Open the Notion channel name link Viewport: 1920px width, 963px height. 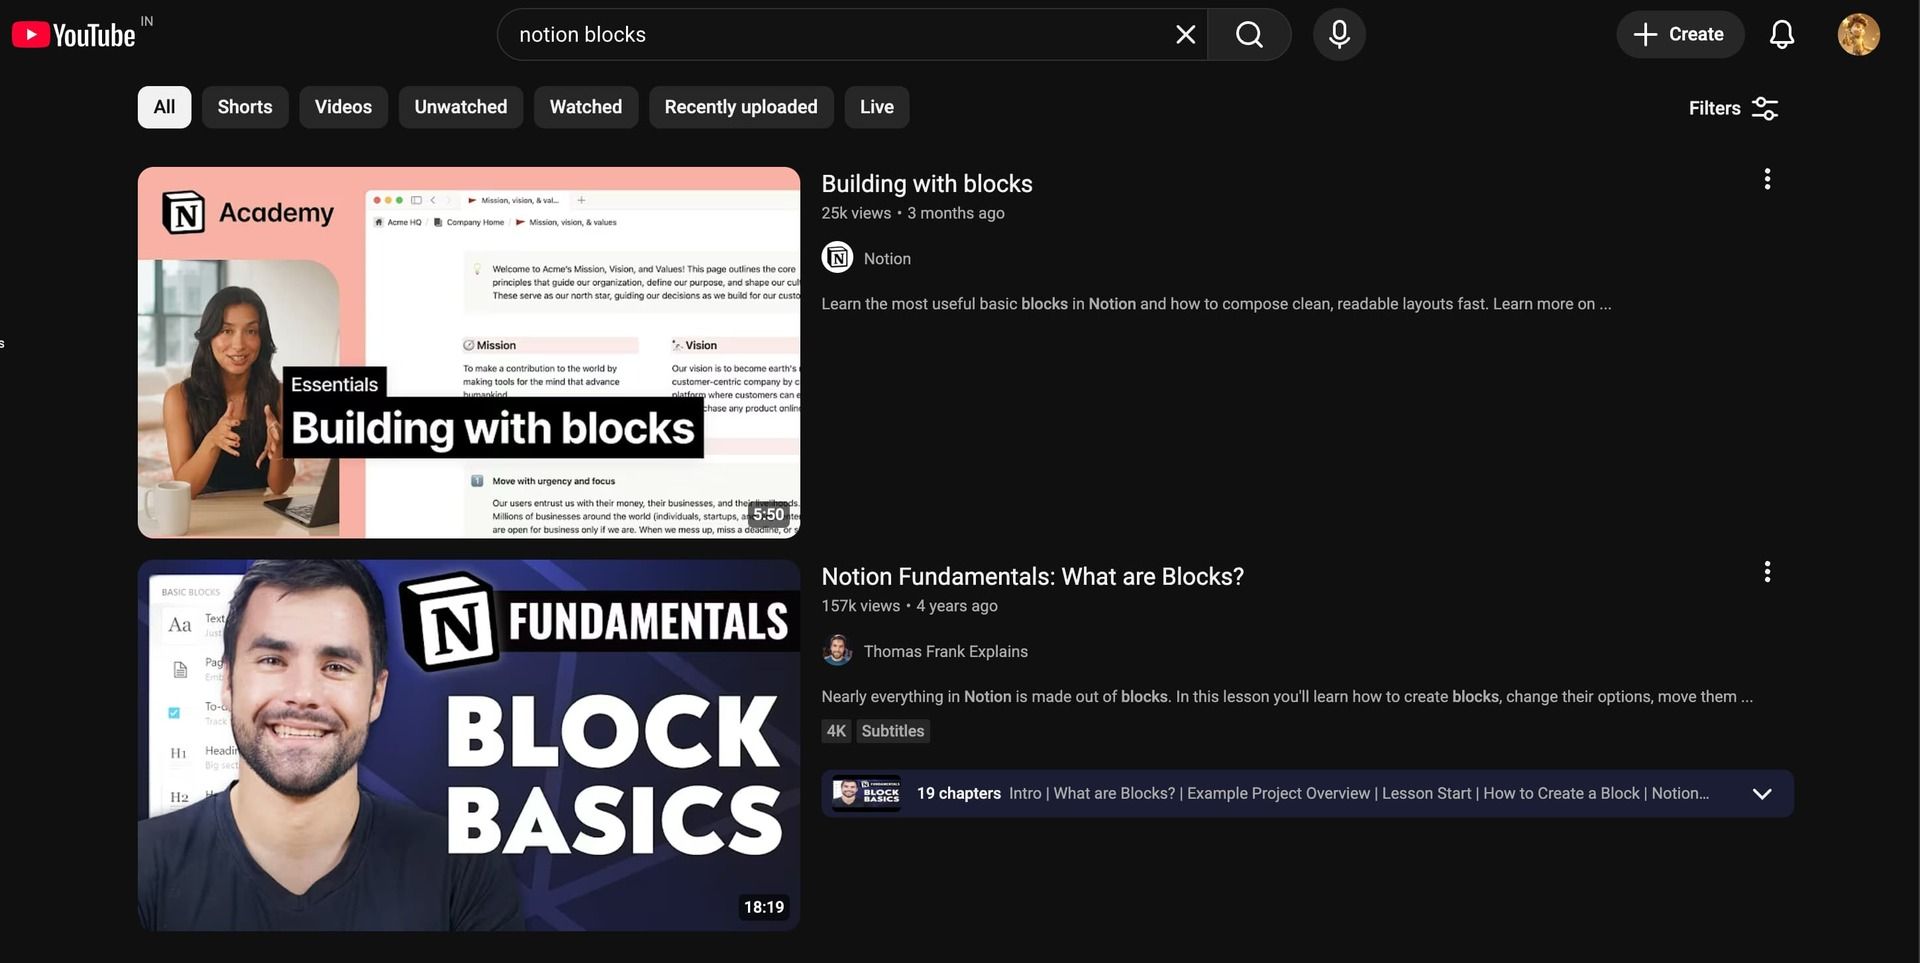pos(887,259)
